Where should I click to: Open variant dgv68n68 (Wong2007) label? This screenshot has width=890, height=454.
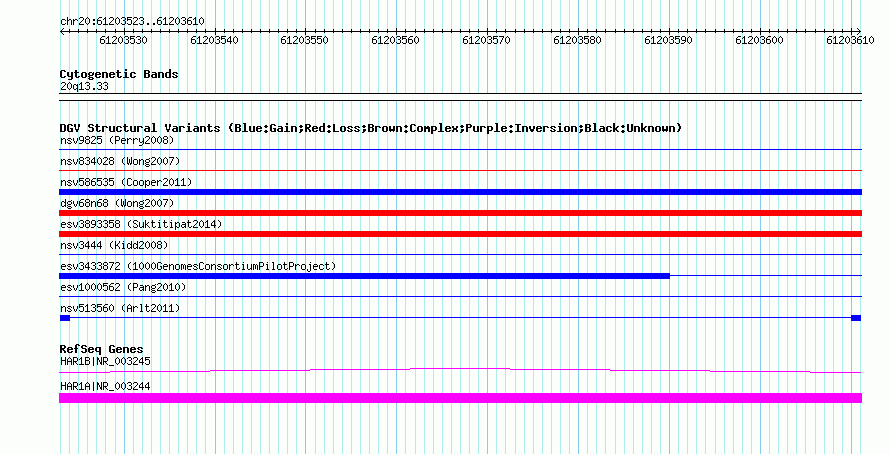pyautogui.click(x=117, y=203)
